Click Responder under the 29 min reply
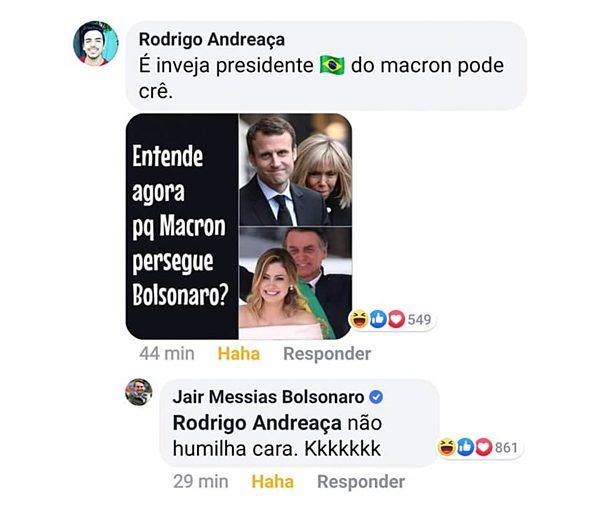Screen dimensions: 600x521 (361, 481)
